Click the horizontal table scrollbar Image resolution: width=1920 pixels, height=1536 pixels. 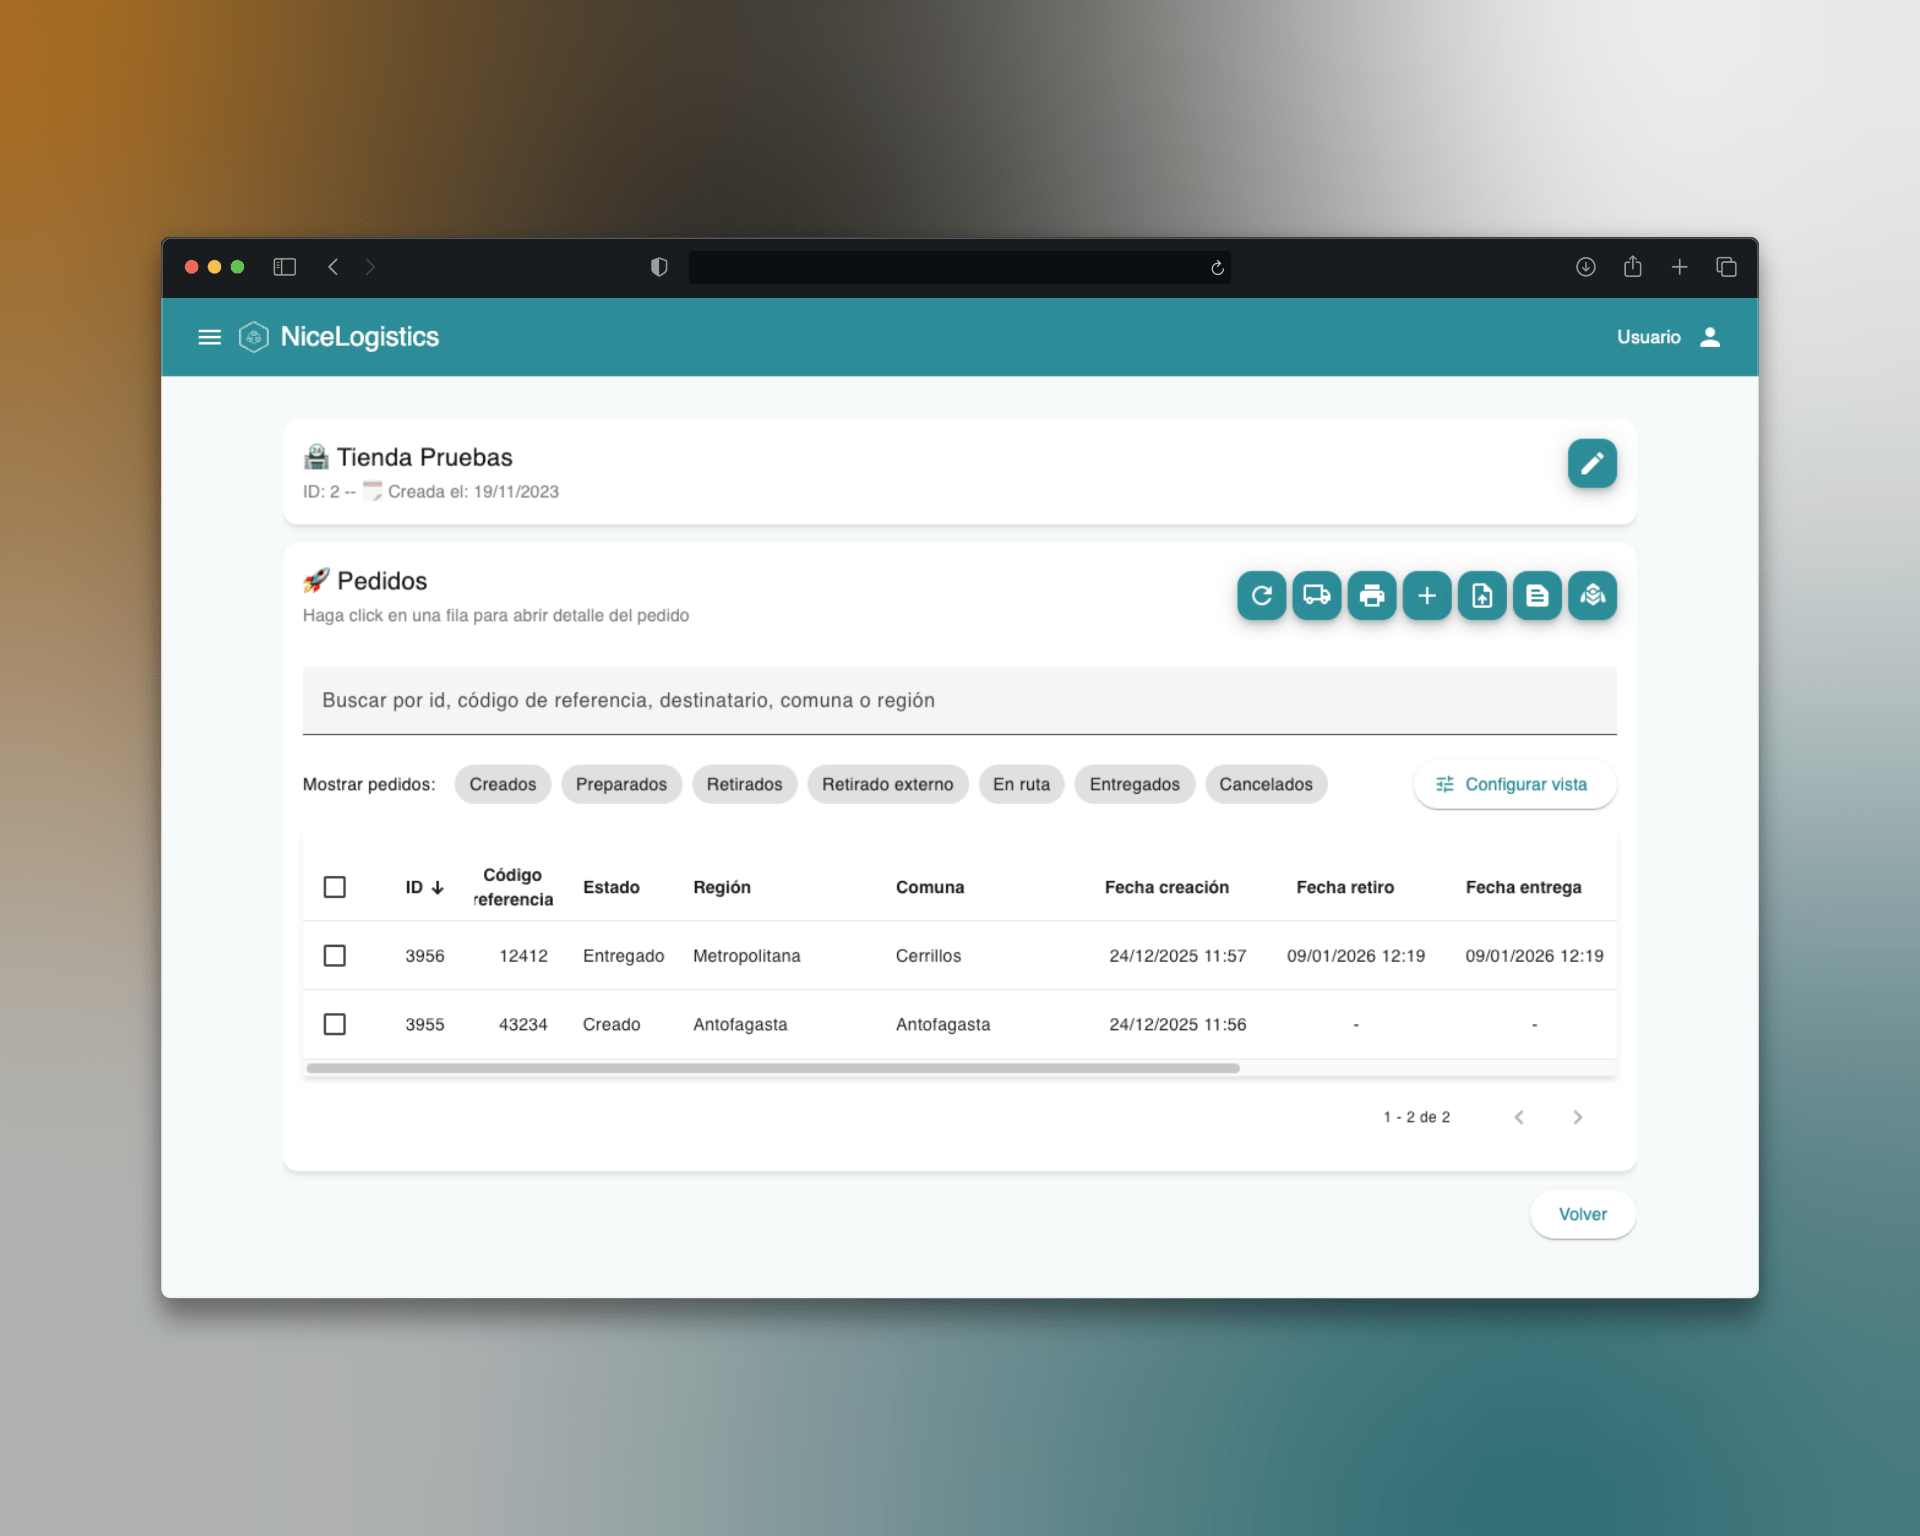tap(772, 1068)
